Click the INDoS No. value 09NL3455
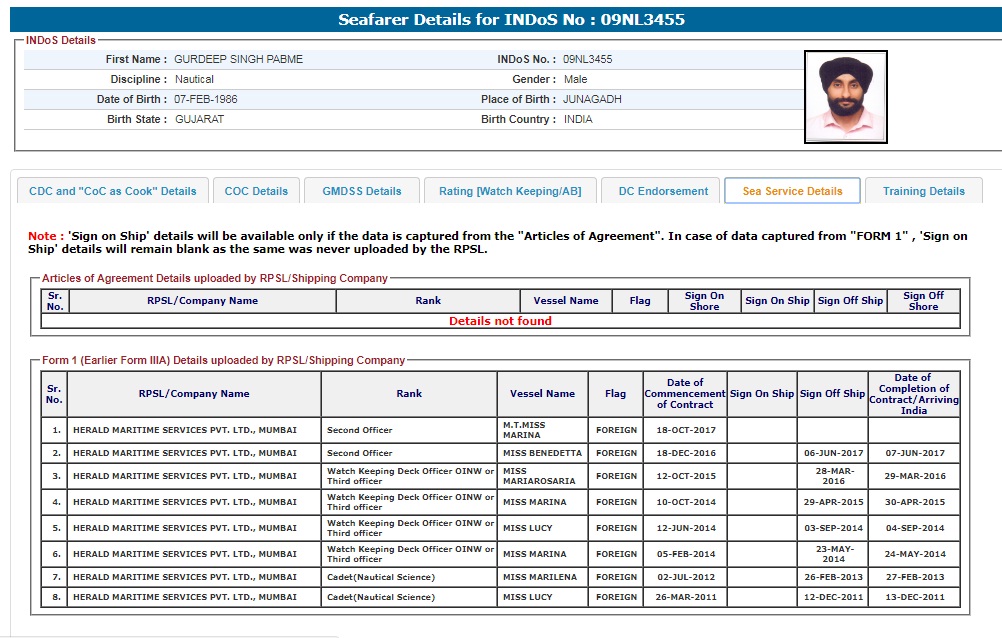 [x=587, y=59]
